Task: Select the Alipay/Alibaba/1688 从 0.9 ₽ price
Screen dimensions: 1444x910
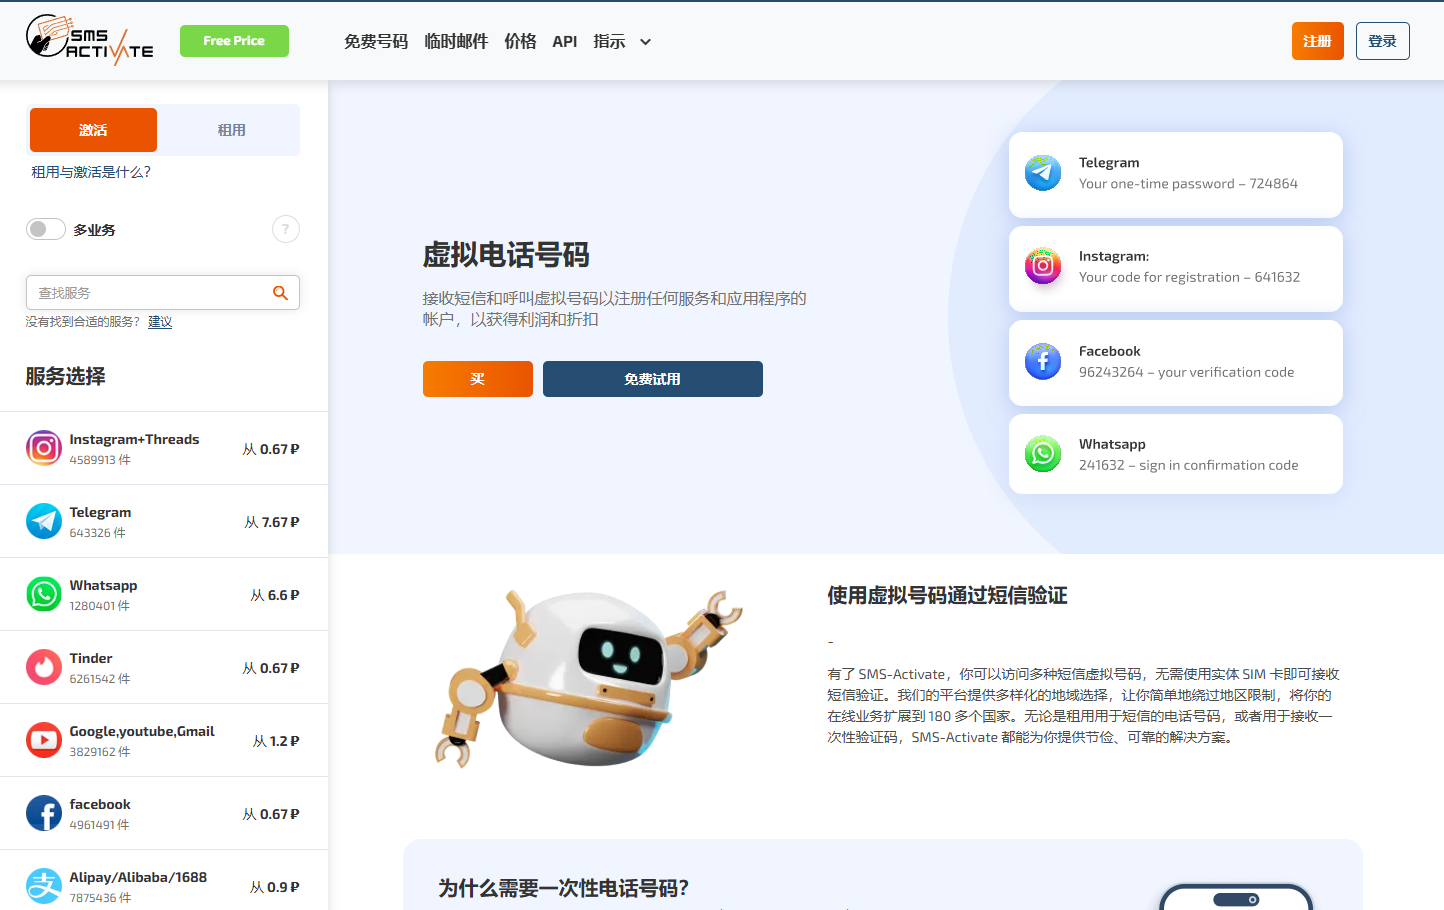Action: 274,887
